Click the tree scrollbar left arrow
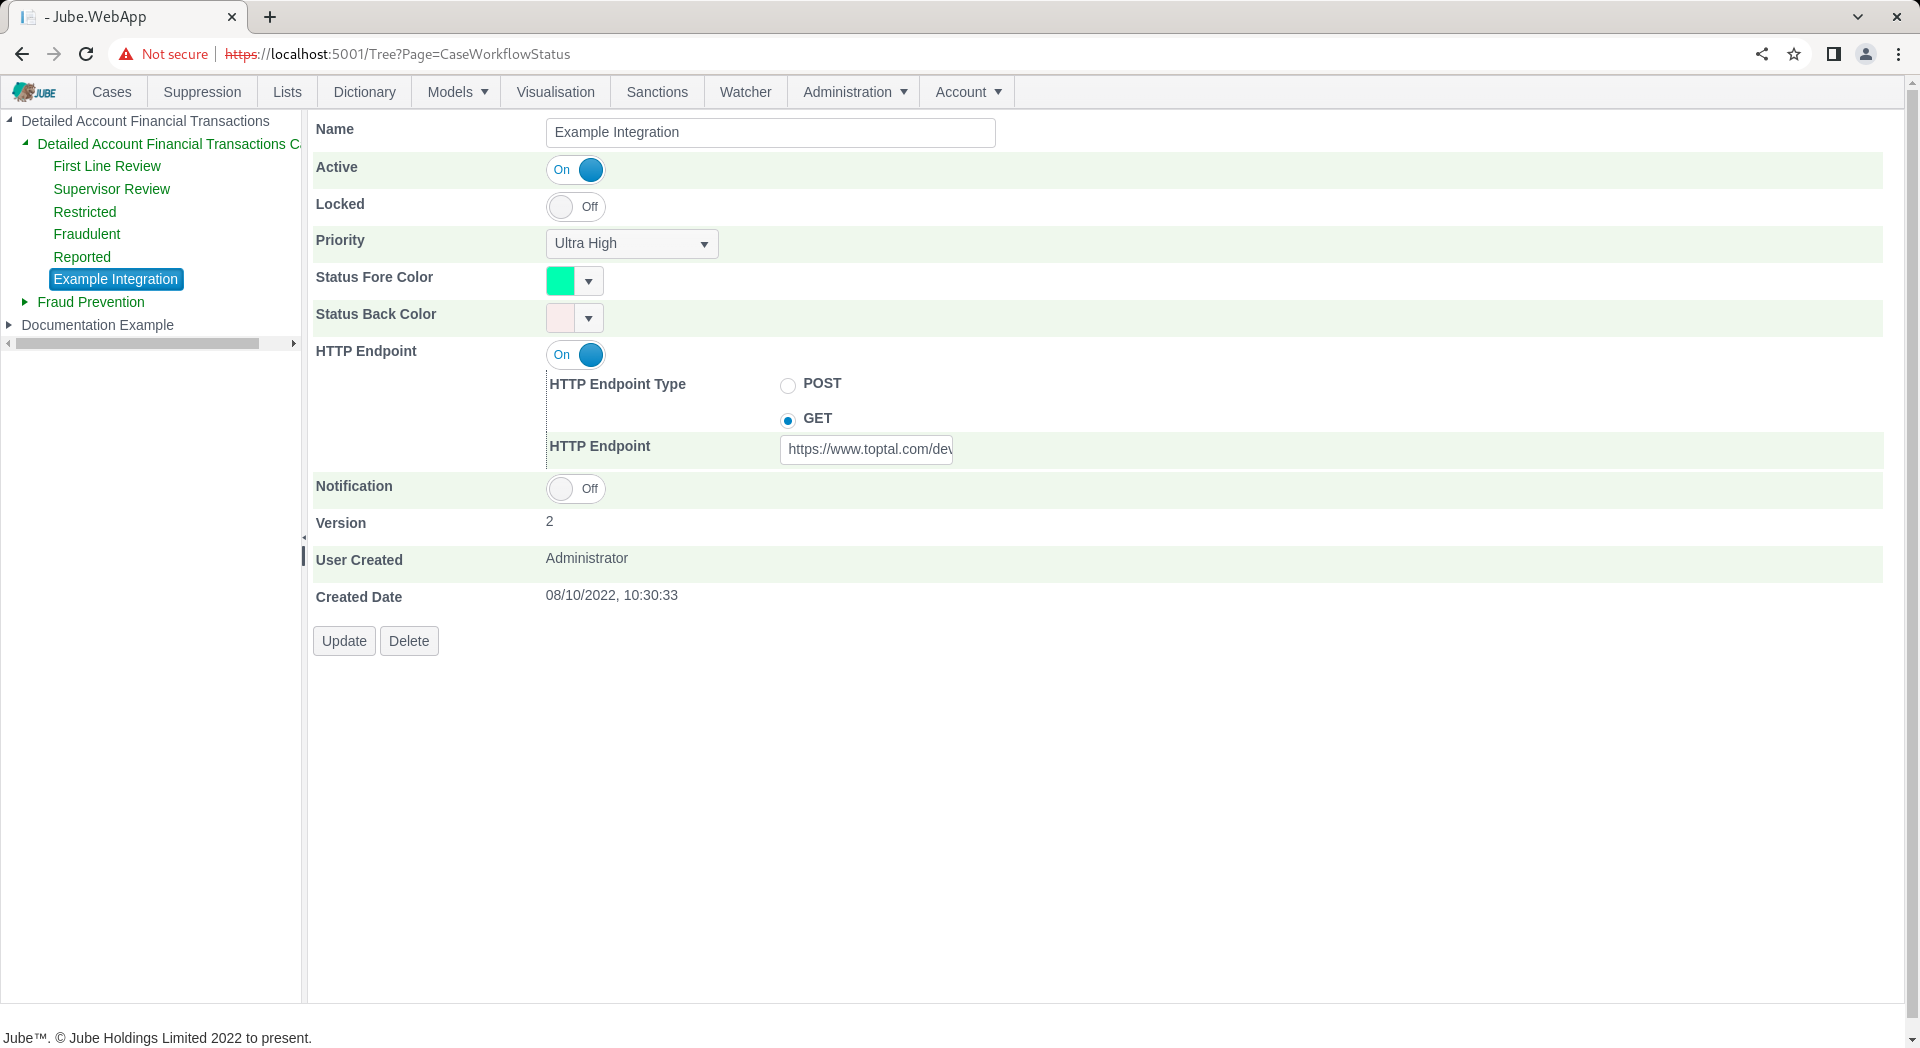The width and height of the screenshot is (1920, 1048). 8,344
